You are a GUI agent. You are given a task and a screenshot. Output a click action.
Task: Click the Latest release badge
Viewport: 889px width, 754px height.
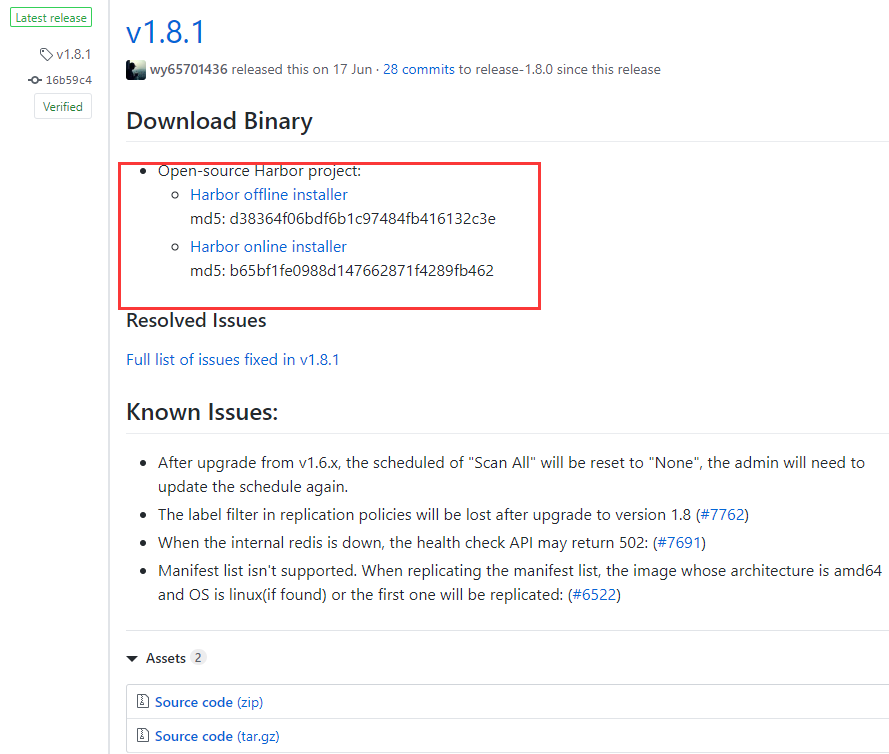click(x=51, y=18)
